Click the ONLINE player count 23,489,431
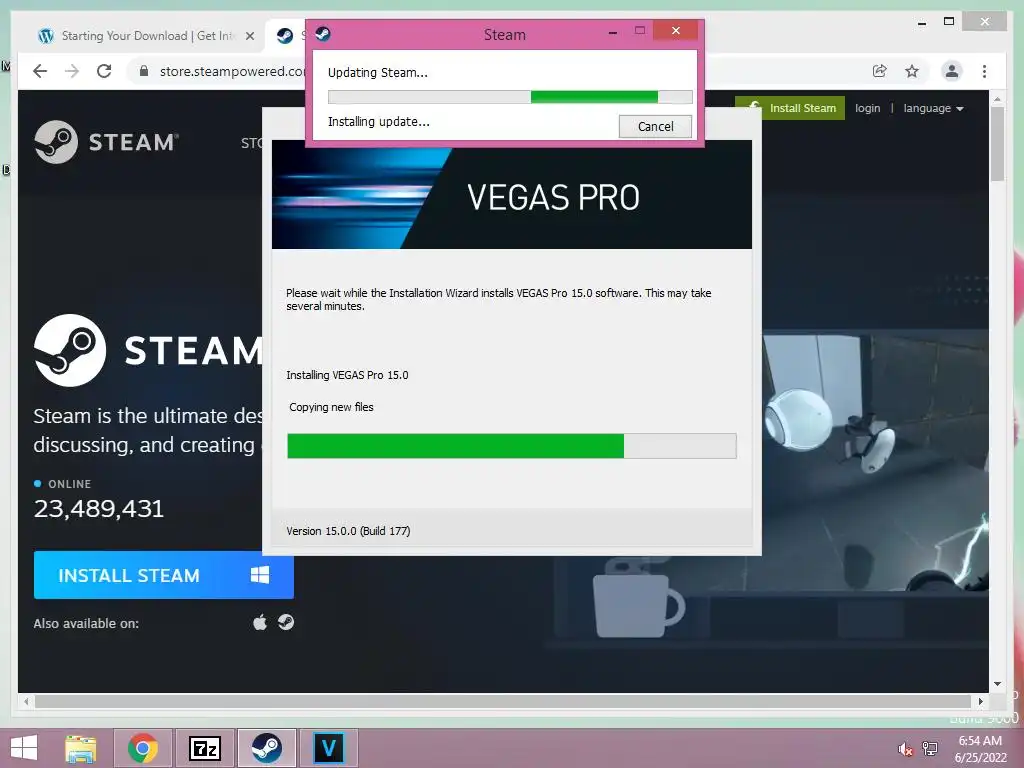This screenshot has width=1024, height=768. click(x=99, y=509)
